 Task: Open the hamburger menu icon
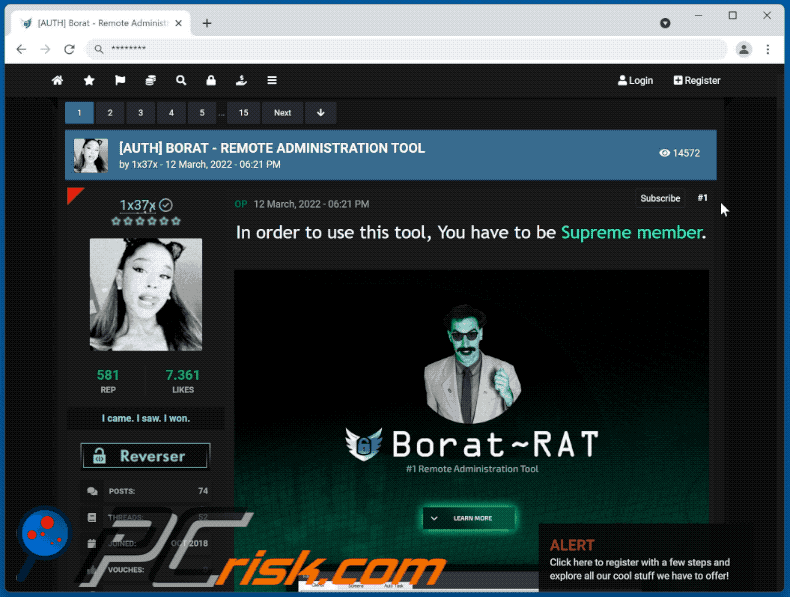coord(272,81)
